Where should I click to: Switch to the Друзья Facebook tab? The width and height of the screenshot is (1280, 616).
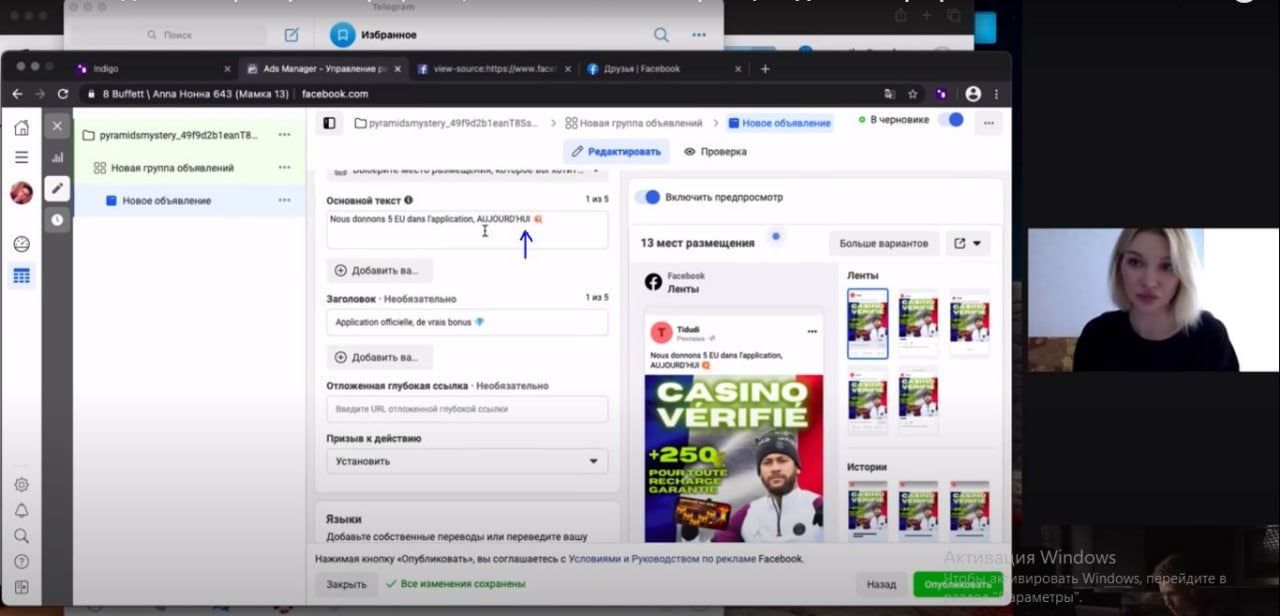point(663,69)
